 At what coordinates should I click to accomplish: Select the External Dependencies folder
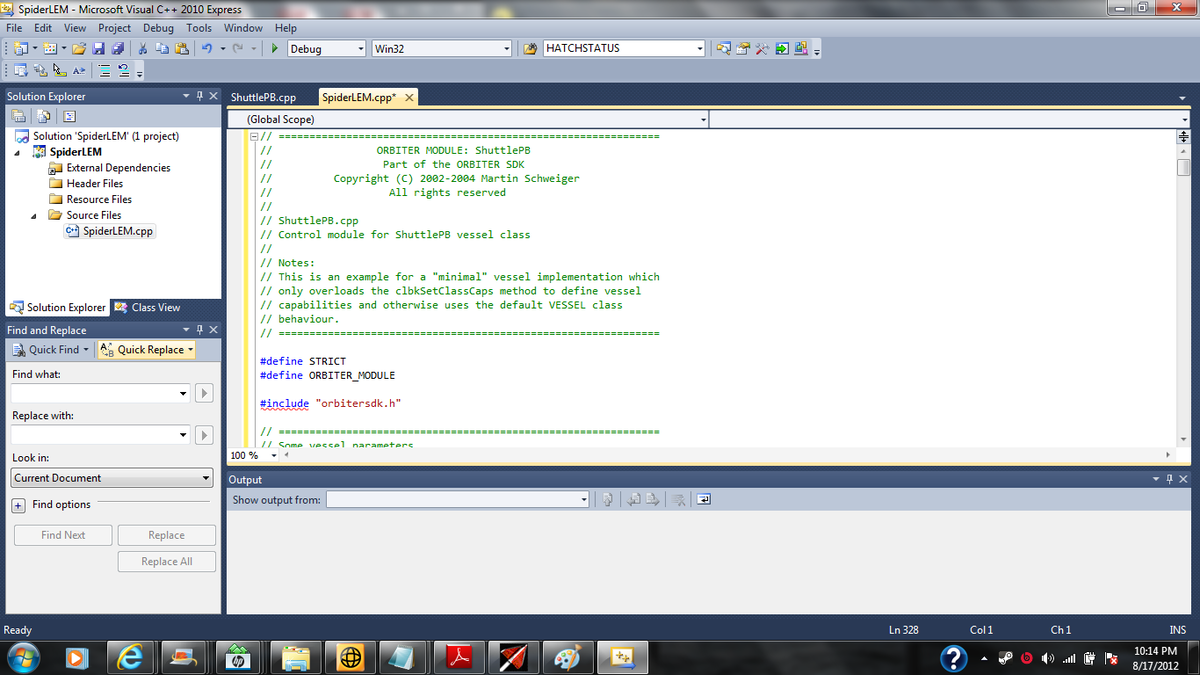[109, 168]
